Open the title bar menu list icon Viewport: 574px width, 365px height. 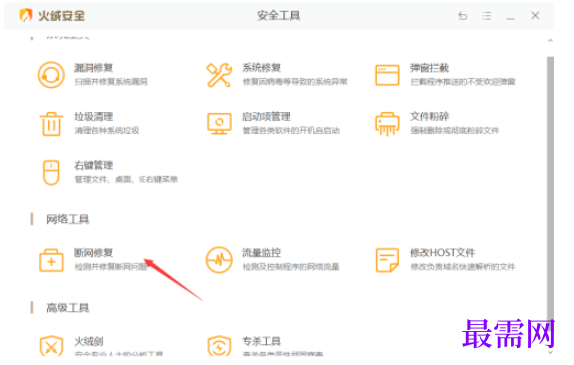[487, 16]
